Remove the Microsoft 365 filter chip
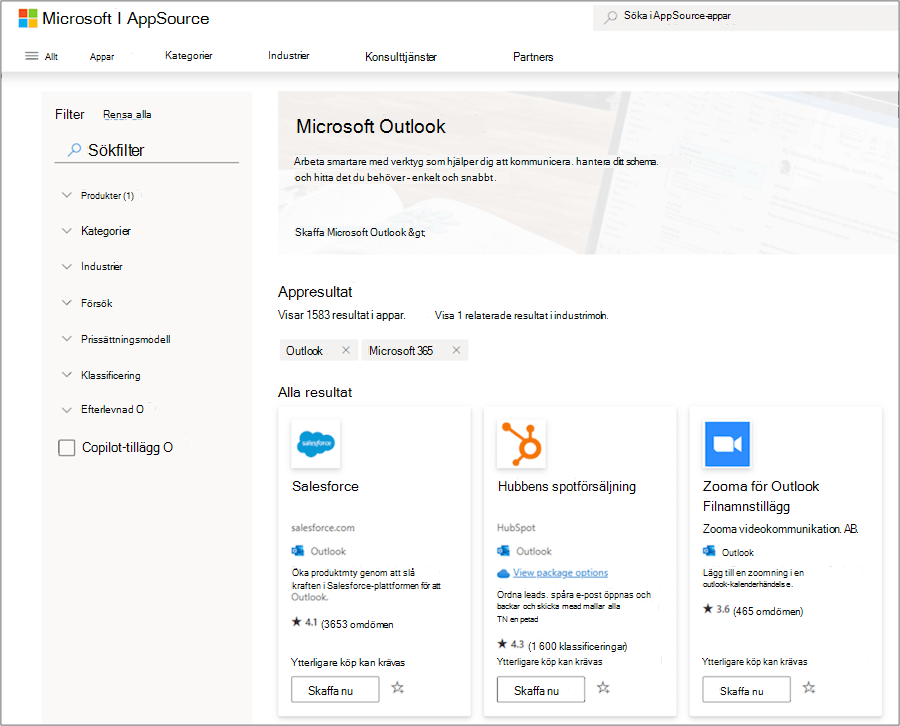Viewport: 900px width, 726px height. (x=456, y=350)
